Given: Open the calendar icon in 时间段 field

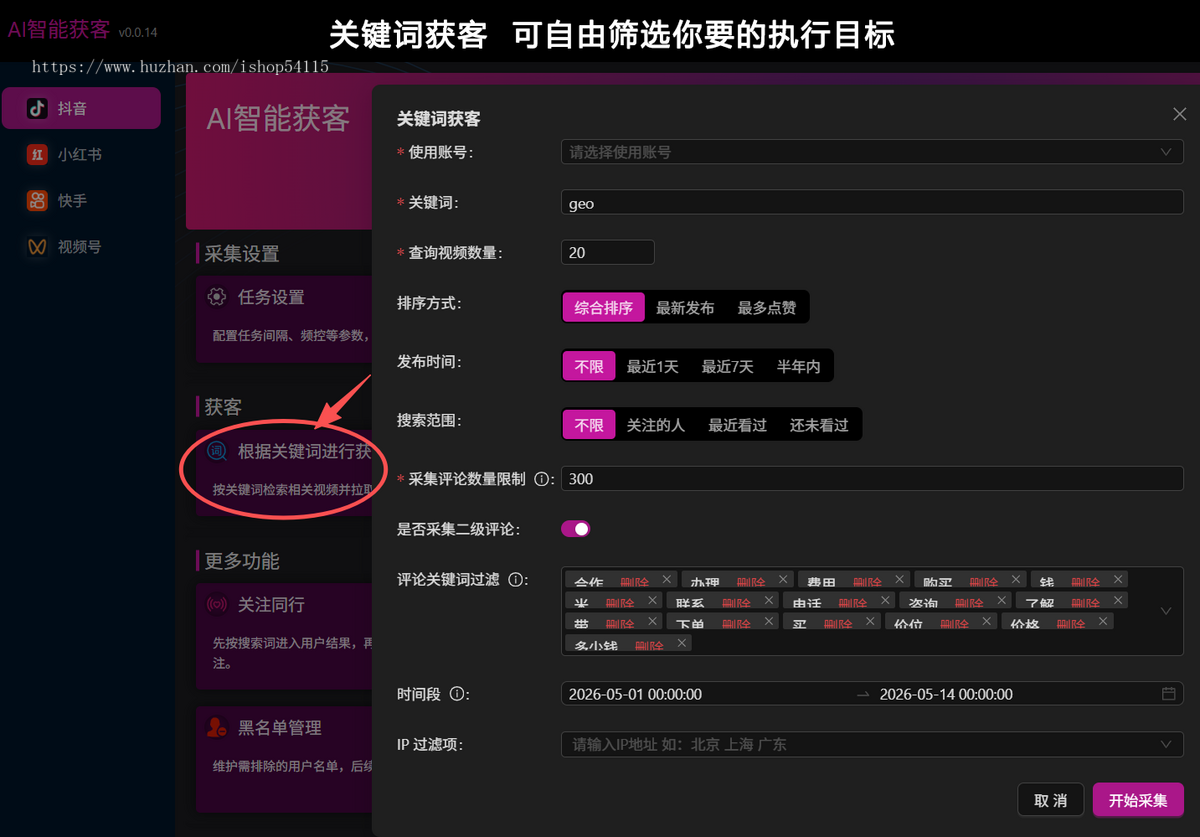Looking at the screenshot, I should 1168,694.
